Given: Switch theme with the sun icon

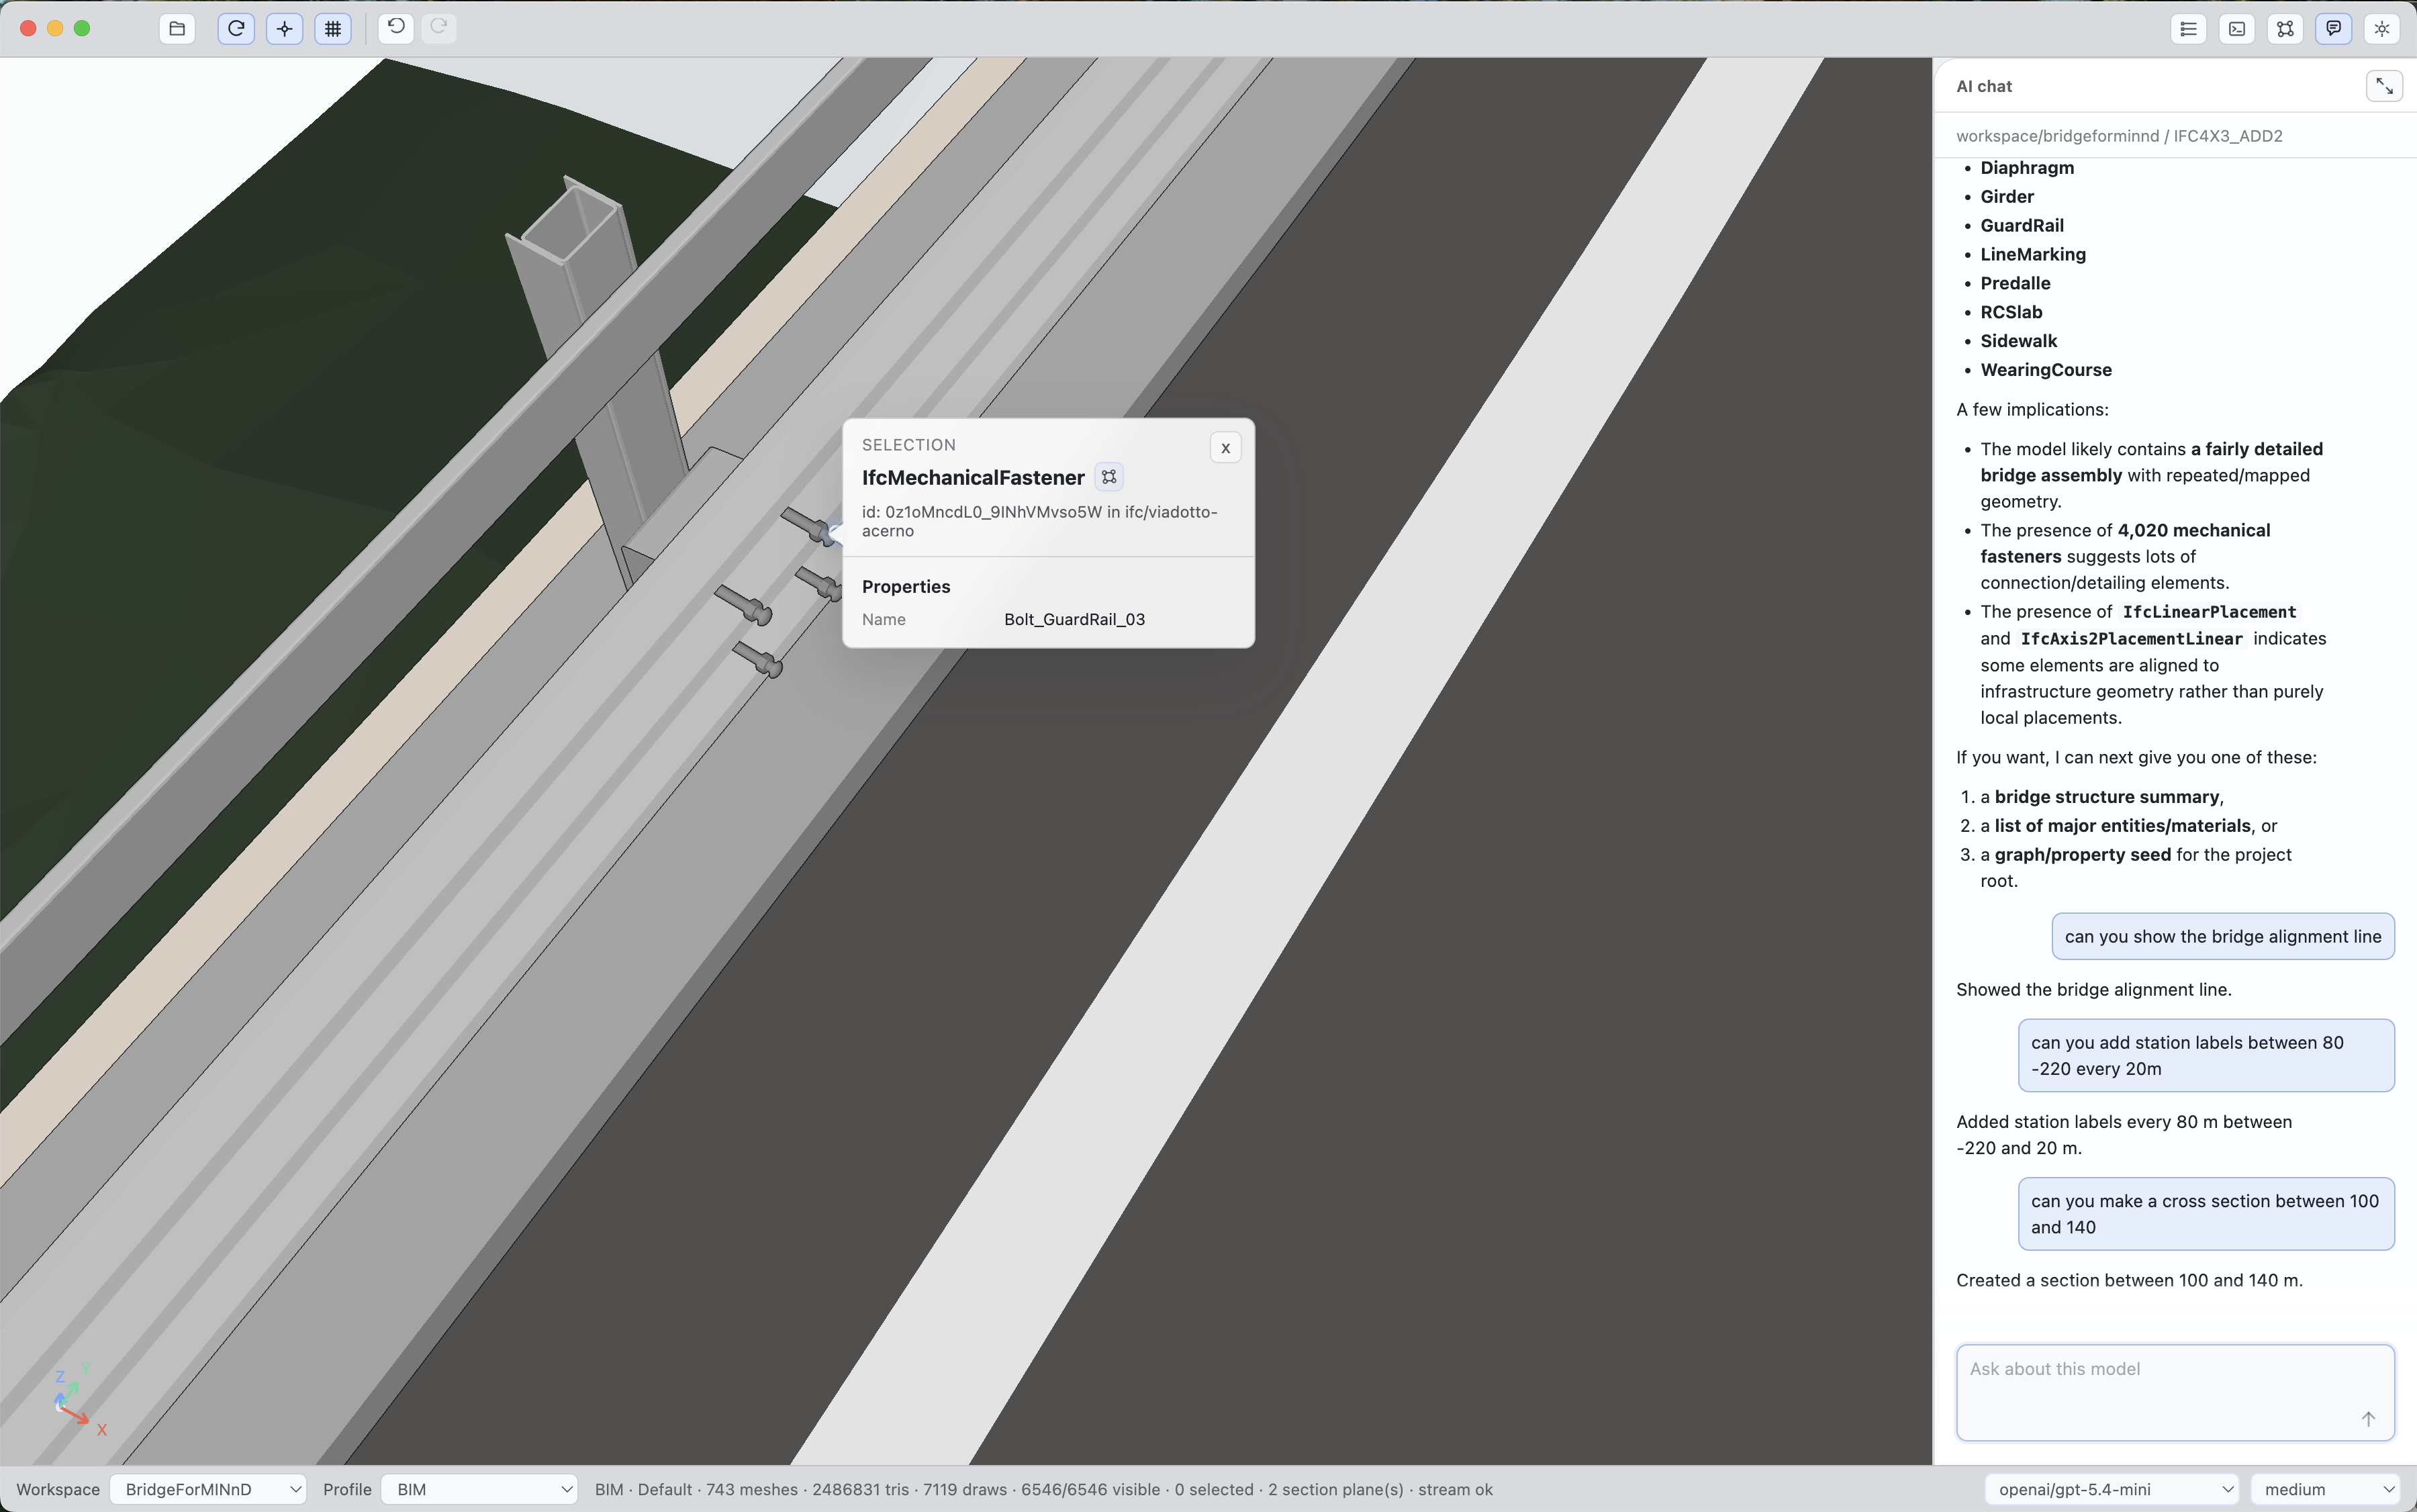Looking at the screenshot, I should (x=2382, y=29).
